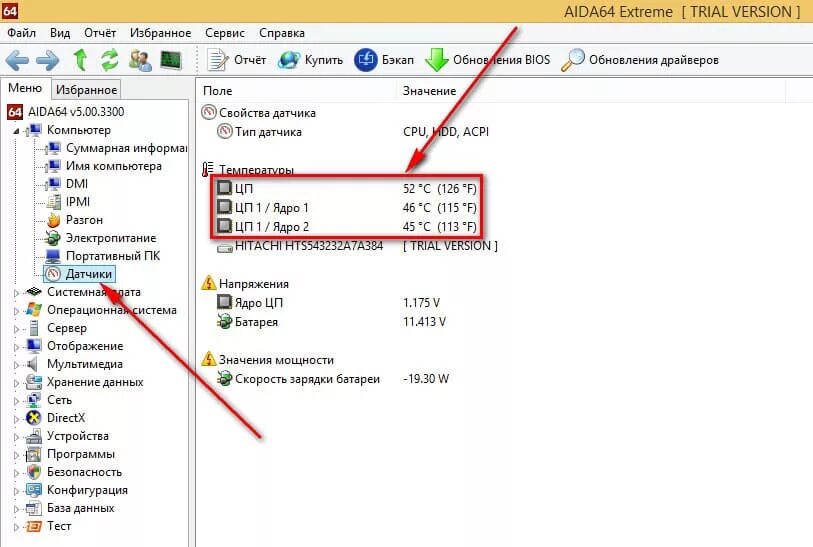Switch to the Меню tab
The width and height of the screenshot is (813, 547).
[x=25, y=88]
